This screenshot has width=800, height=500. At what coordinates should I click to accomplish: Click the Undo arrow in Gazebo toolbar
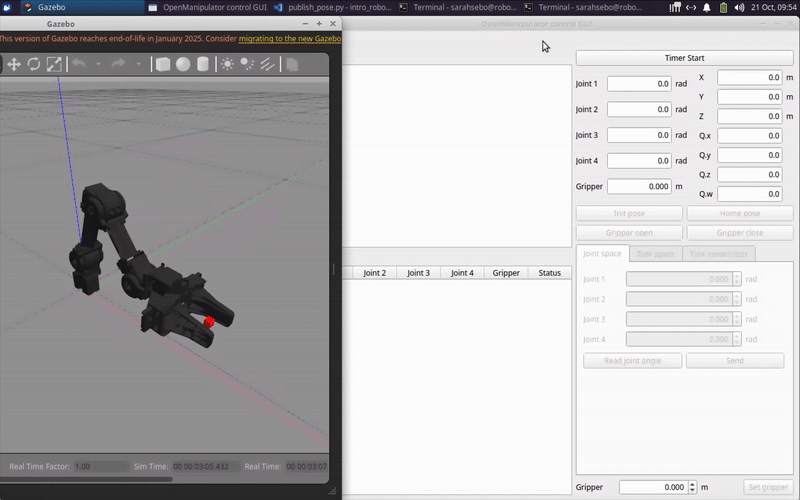79,64
